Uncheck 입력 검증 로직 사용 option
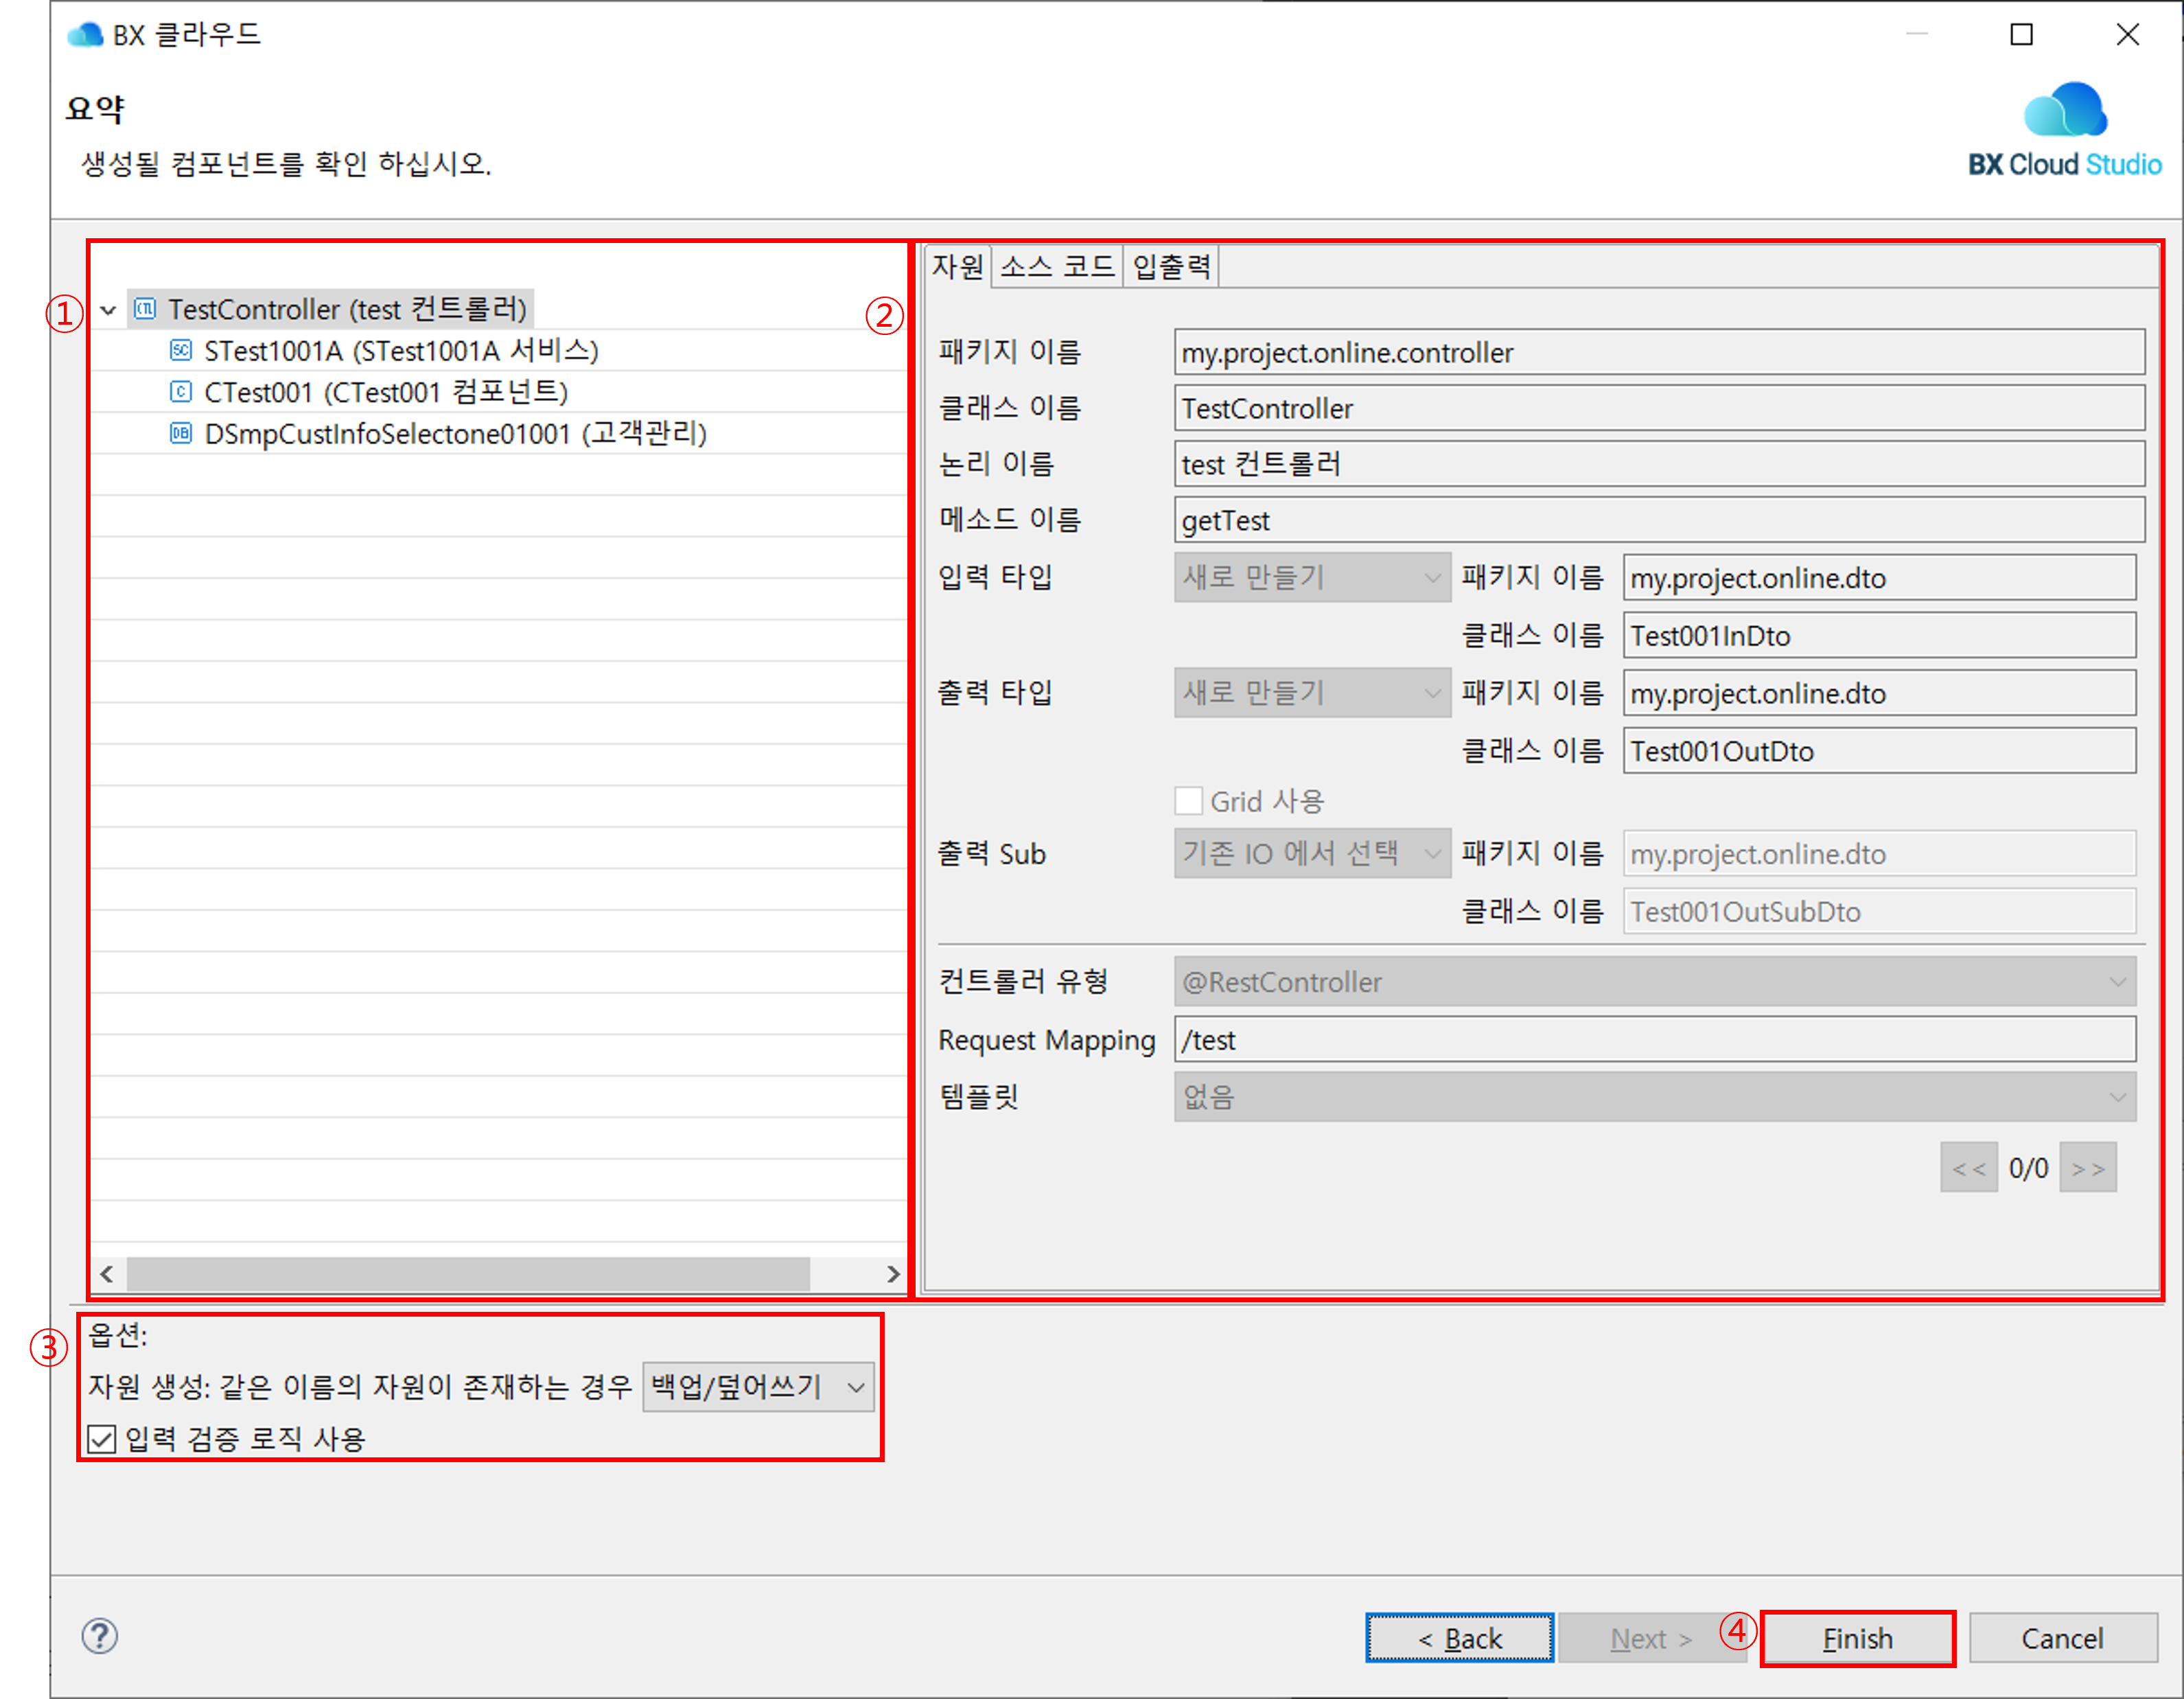 (102, 1439)
